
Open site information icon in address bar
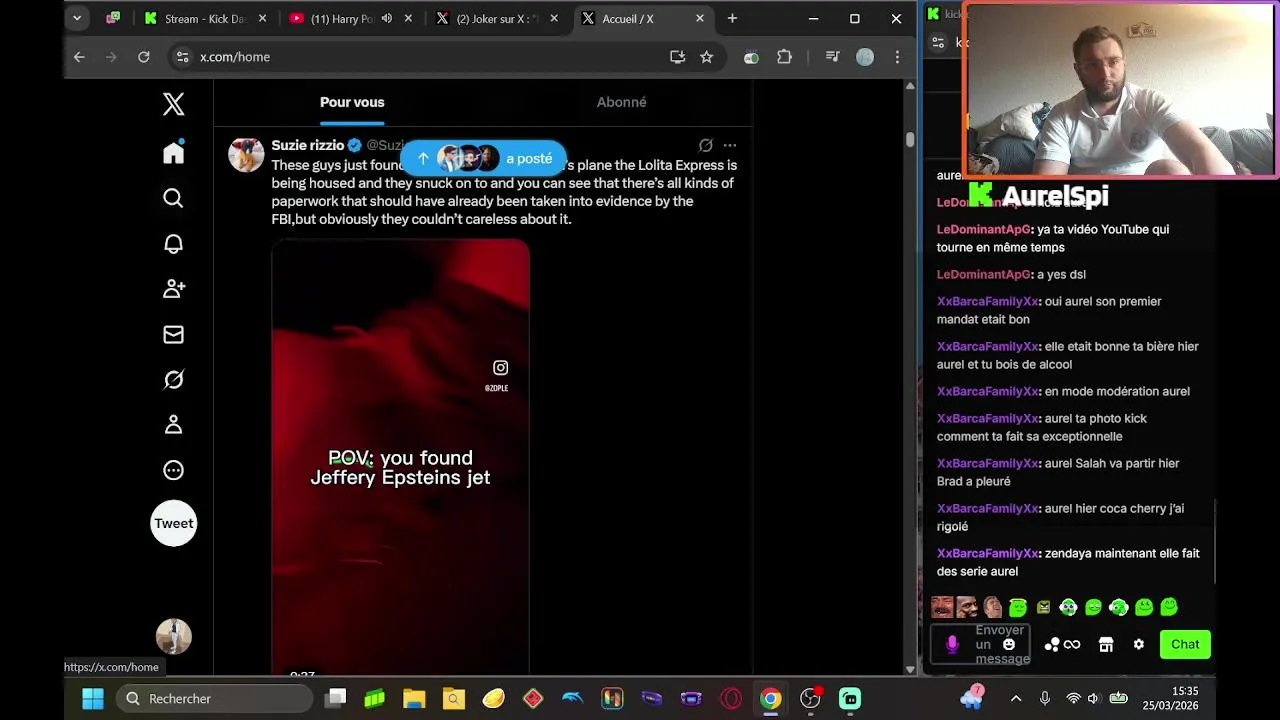click(x=182, y=57)
